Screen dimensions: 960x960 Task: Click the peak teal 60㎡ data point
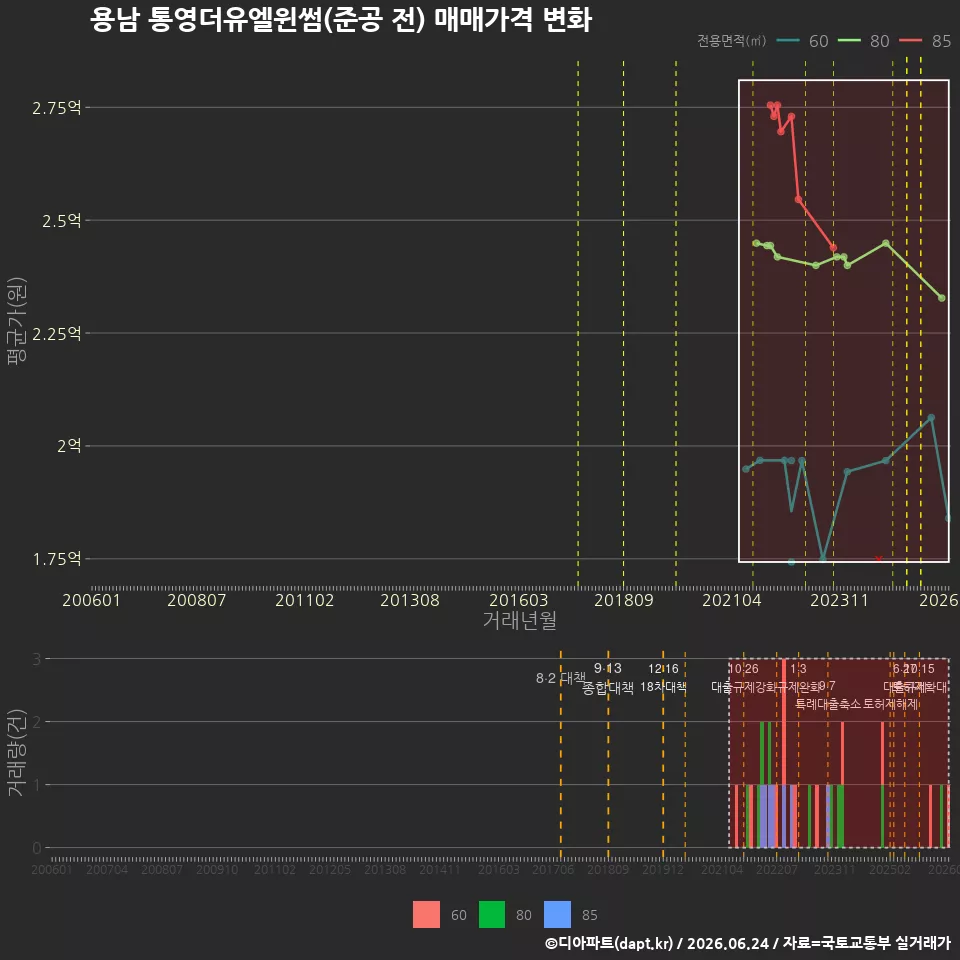click(931, 418)
